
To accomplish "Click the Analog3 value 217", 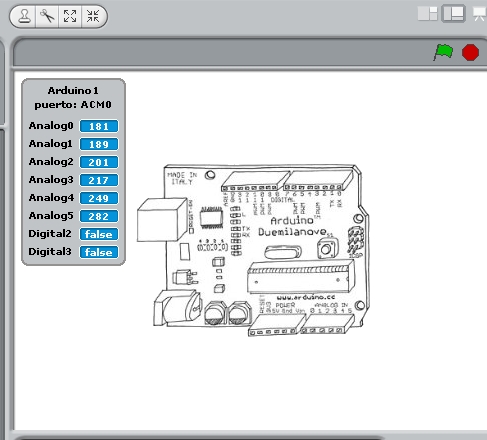I will coord(99,180).
